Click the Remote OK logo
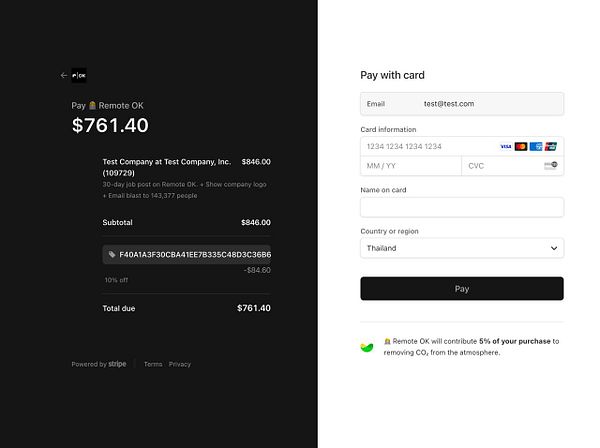Screen dimensions: 600x448 (79, 75)
